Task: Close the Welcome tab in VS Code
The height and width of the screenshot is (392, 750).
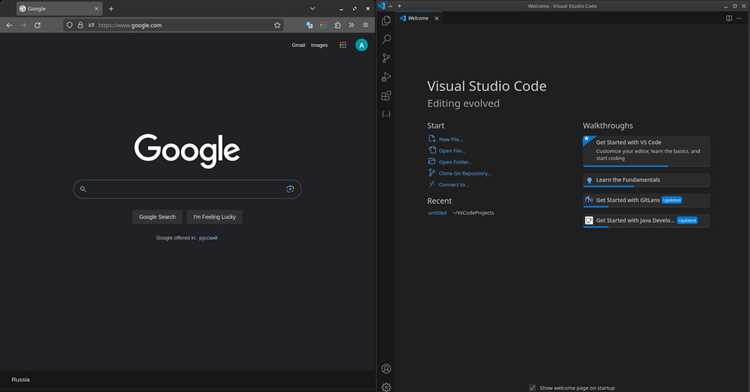Action: coord(437,18)
